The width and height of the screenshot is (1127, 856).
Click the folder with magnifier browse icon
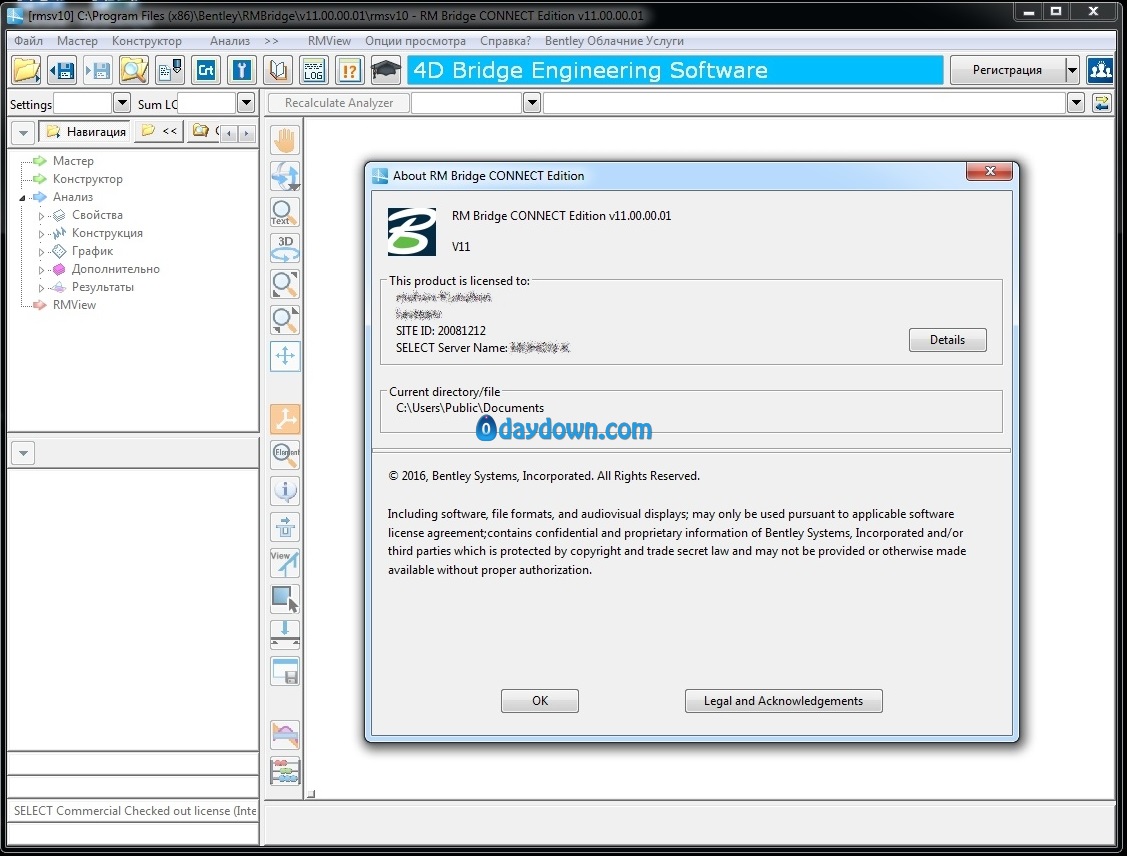(134, 70)
